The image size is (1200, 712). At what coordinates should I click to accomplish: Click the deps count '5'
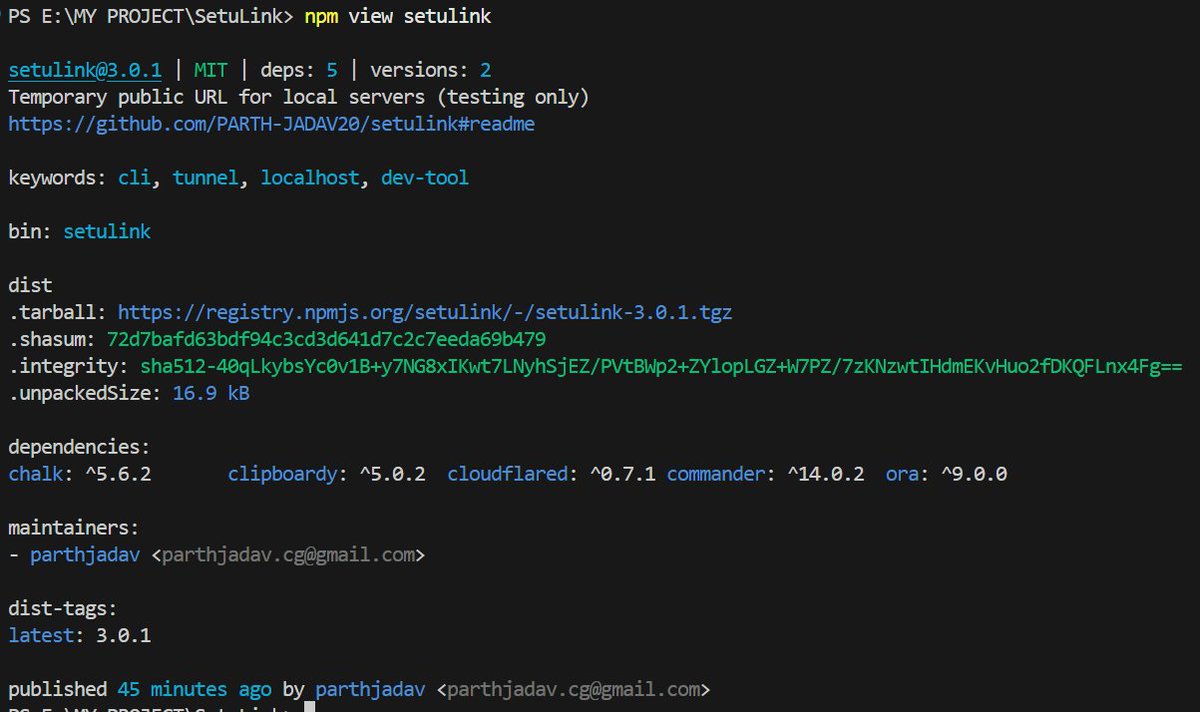(332, 70)
